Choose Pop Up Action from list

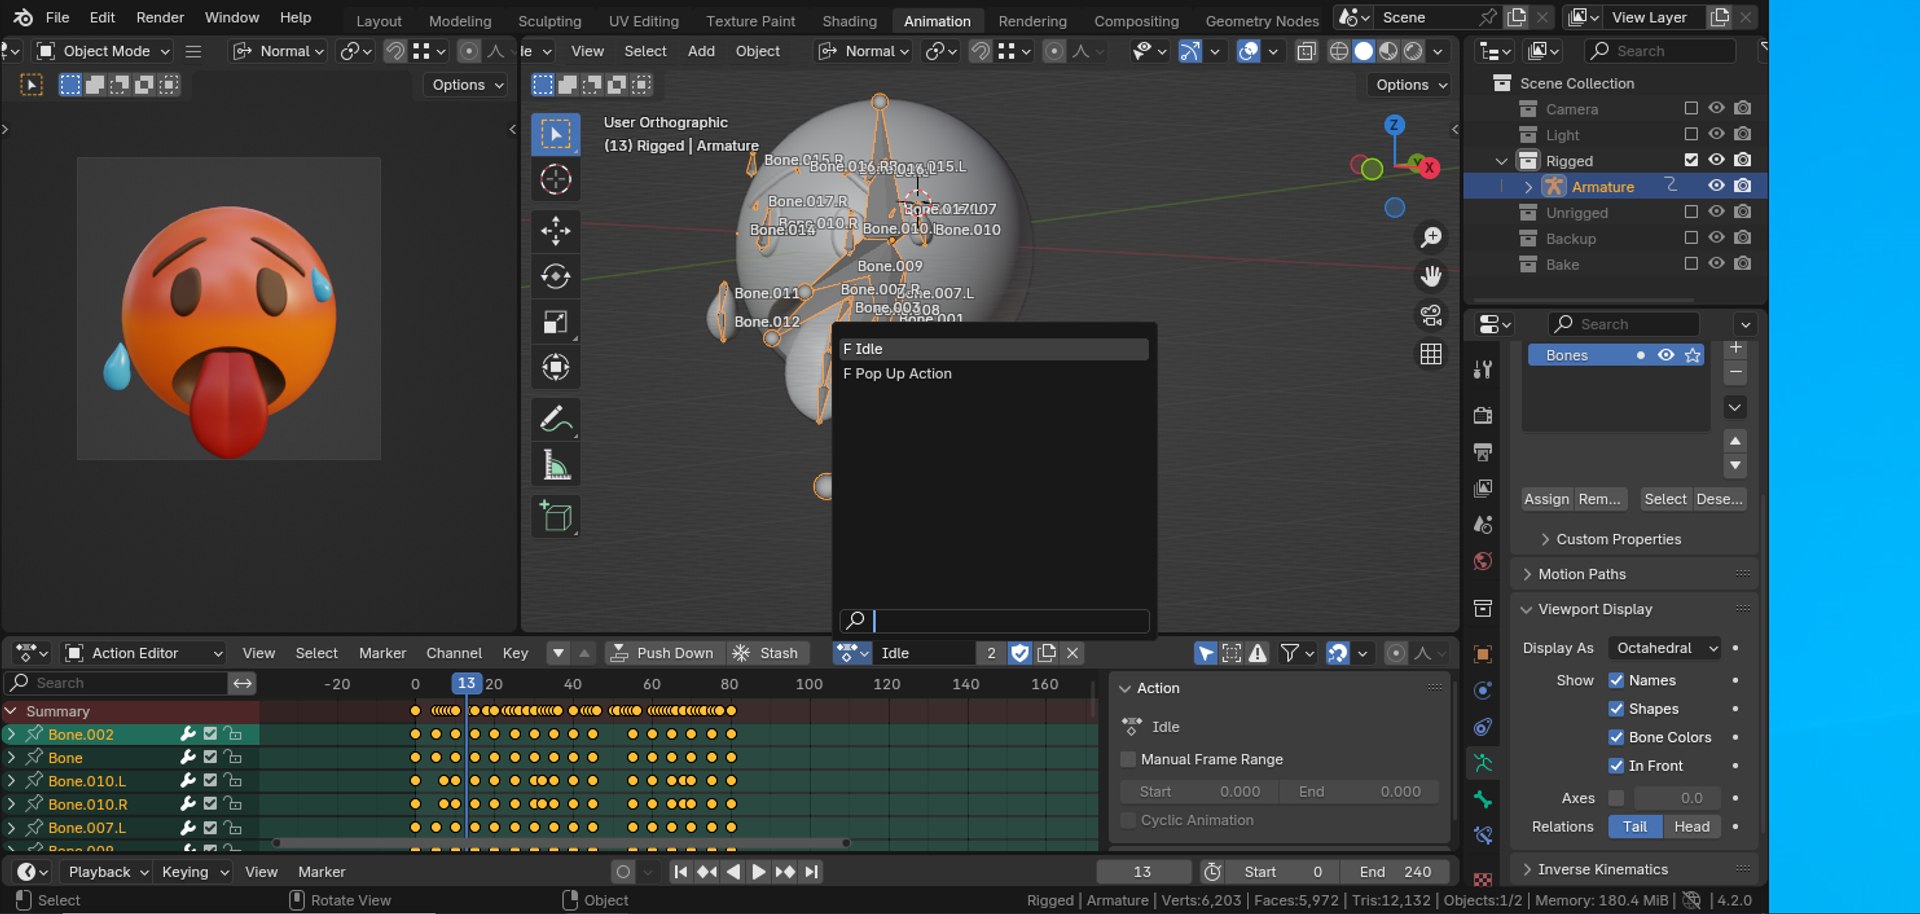pyautogui.click(x=897, y=374)
